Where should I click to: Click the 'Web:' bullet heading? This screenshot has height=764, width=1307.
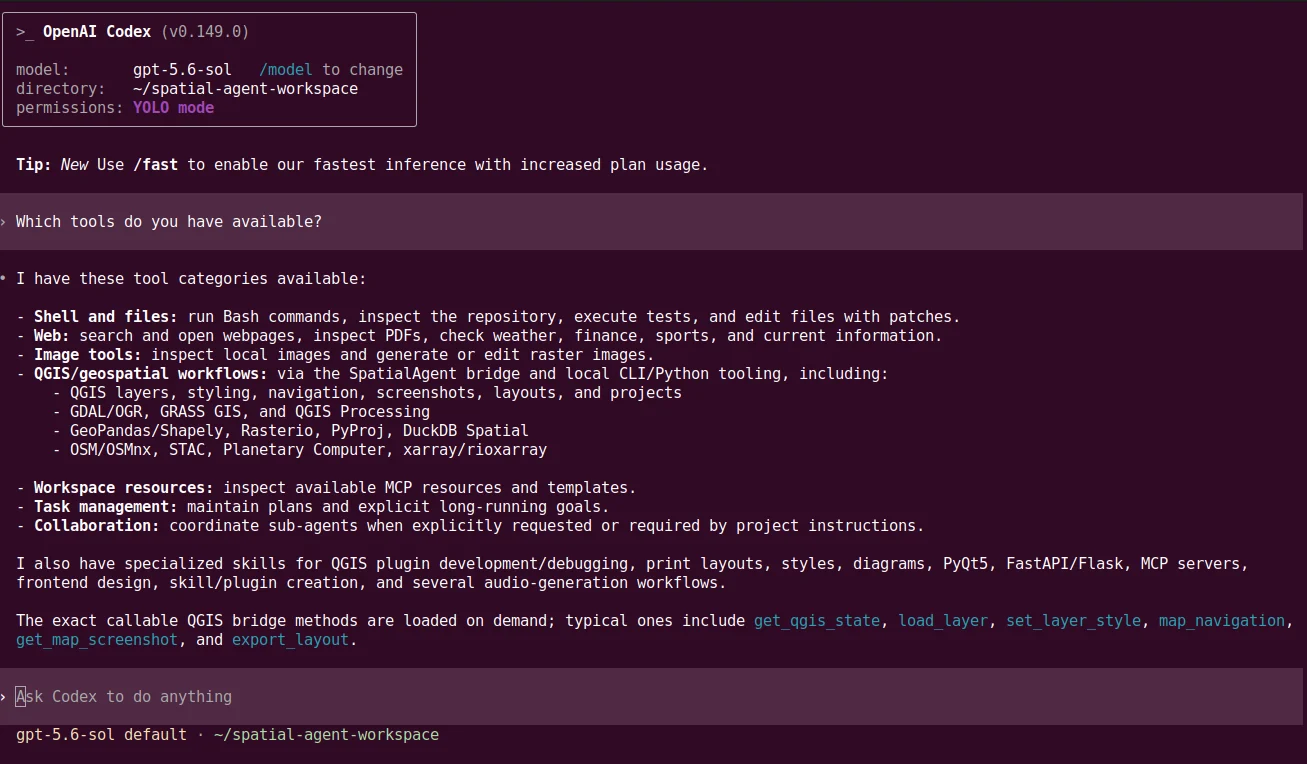coord(52,336)
